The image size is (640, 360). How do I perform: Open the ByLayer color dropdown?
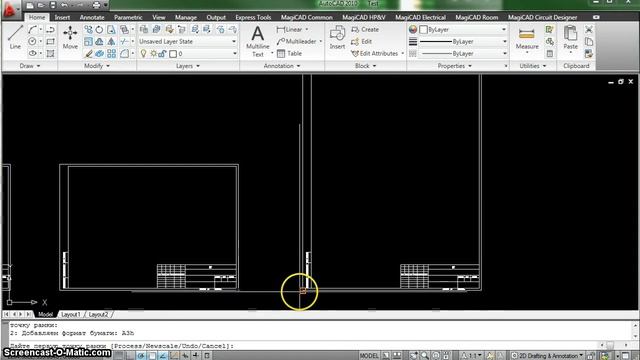click(463, 29)
